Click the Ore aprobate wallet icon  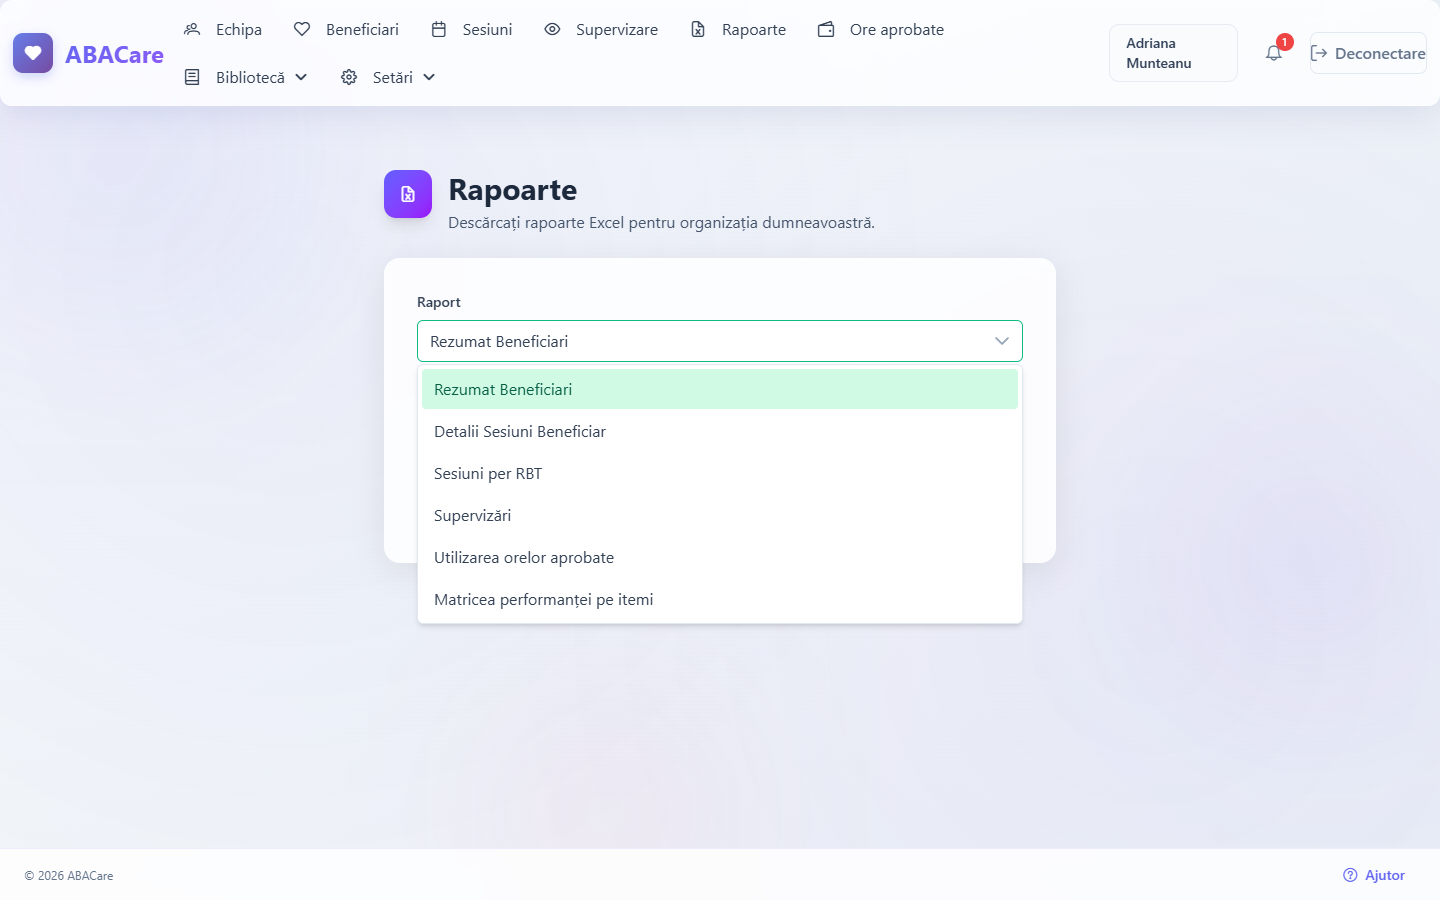826,29
